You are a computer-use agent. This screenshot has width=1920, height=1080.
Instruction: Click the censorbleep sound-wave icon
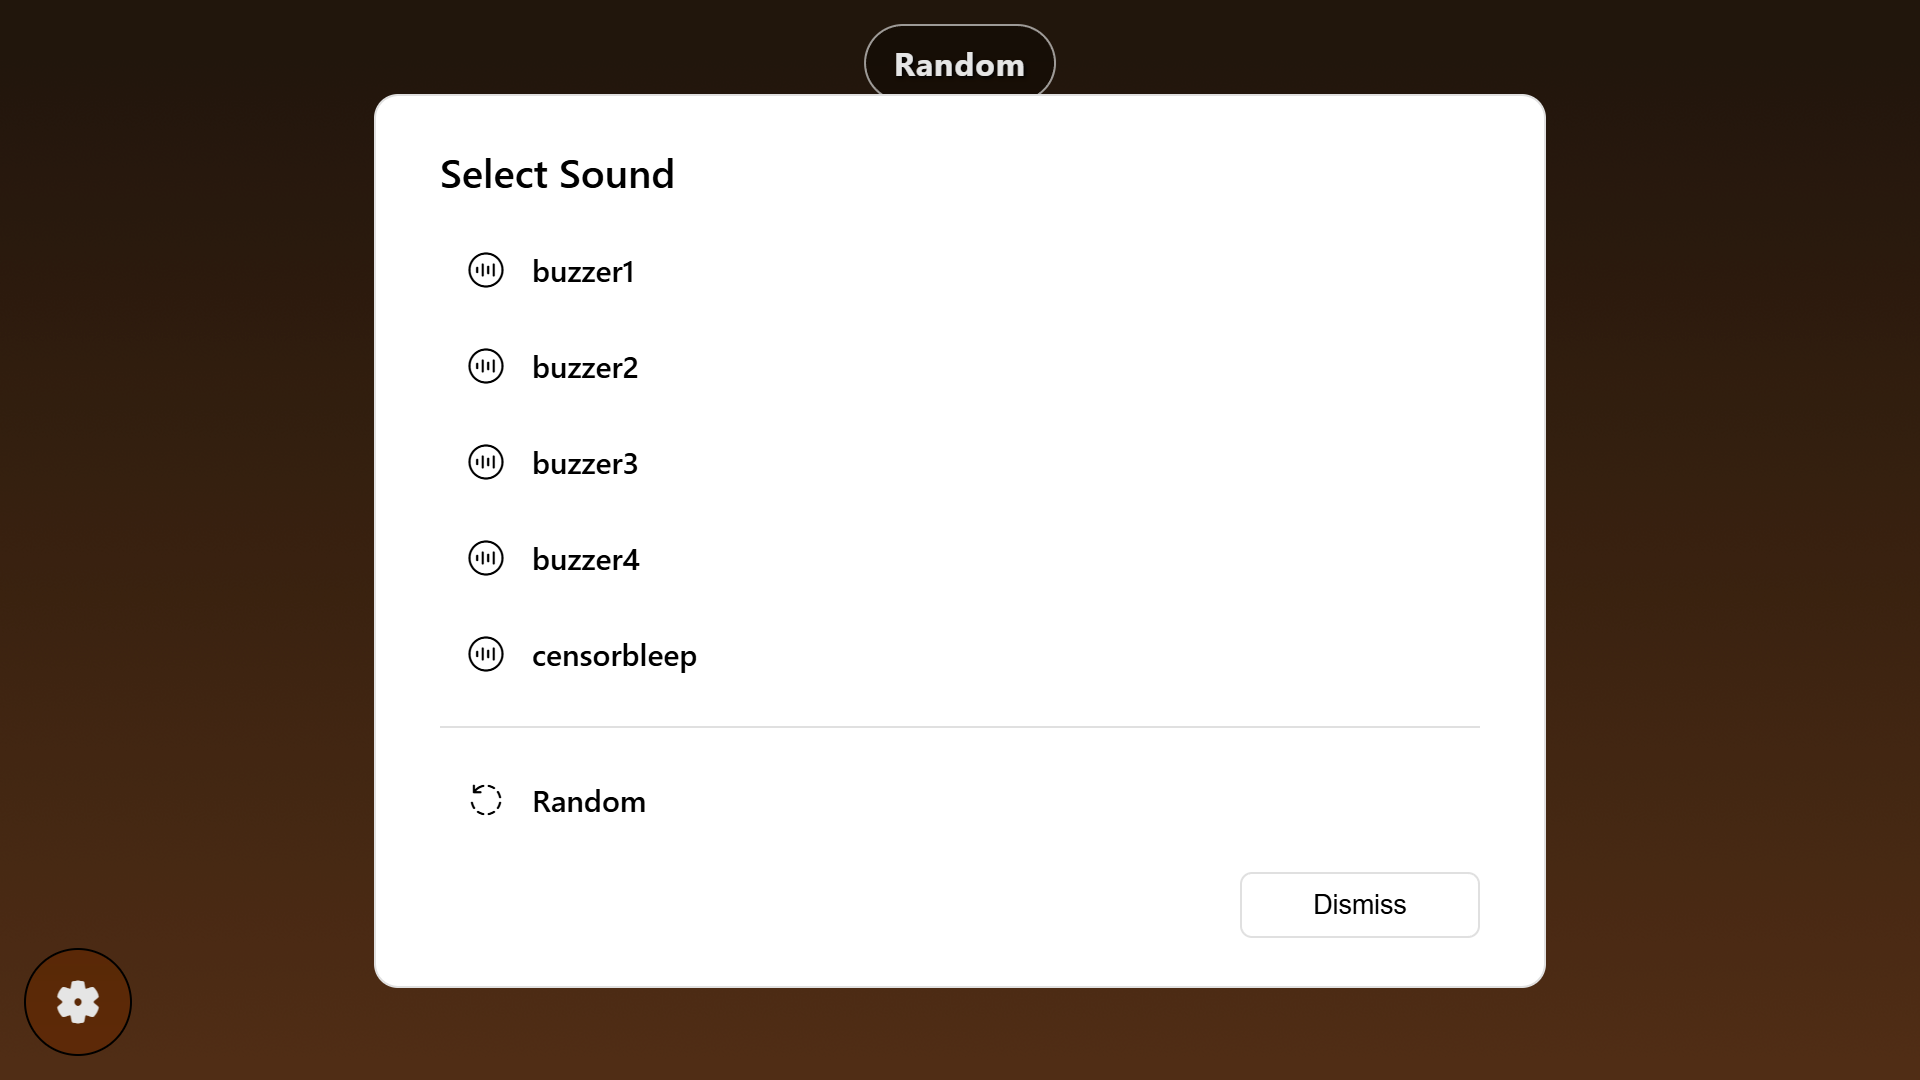486,654
